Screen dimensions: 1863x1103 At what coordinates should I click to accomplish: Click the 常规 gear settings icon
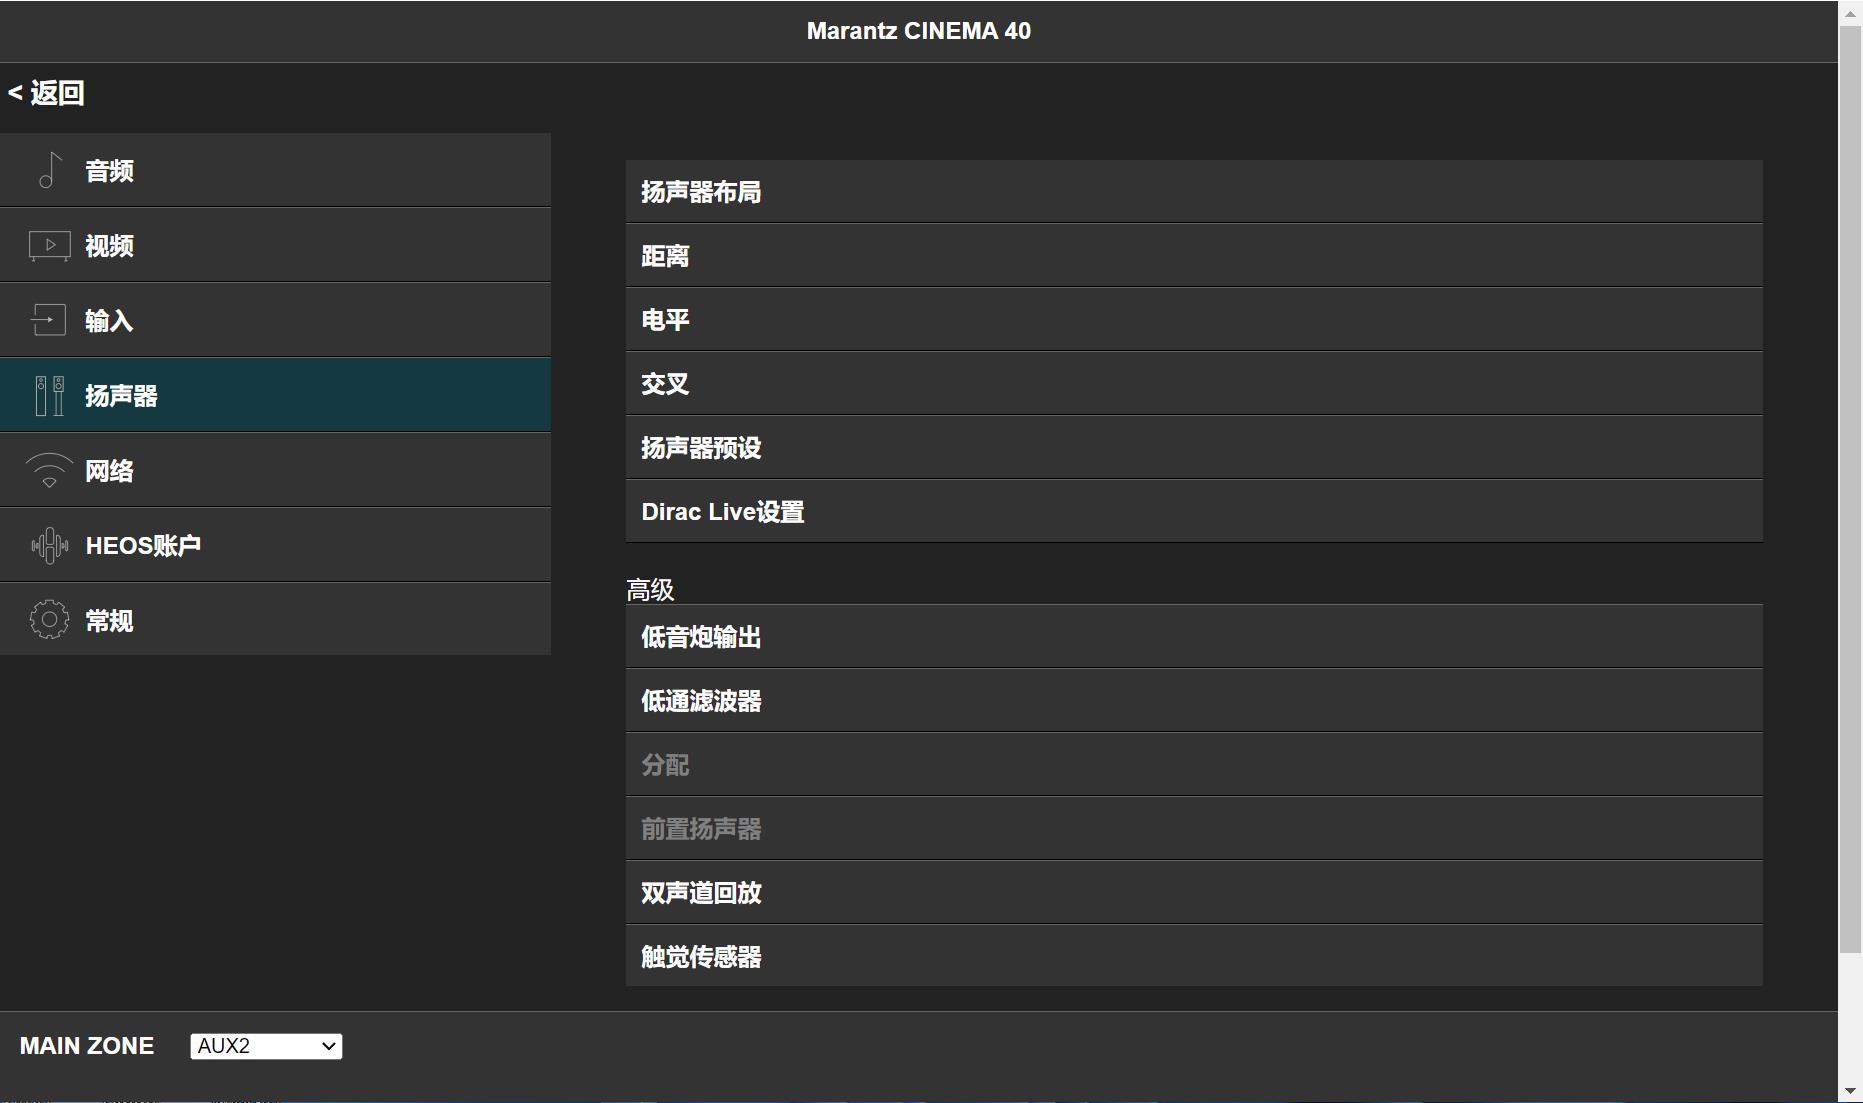click(x=48, y=619)
